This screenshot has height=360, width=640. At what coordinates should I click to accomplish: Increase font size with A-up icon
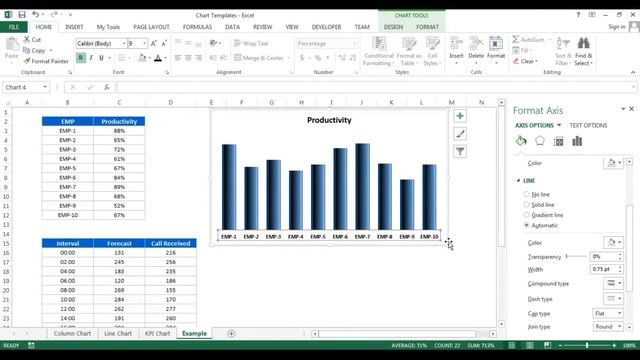(153, 43)
